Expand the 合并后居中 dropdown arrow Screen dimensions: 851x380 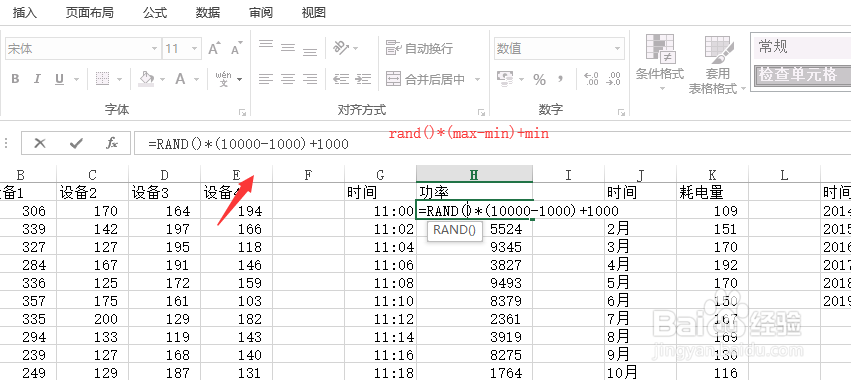pos(478,80)
